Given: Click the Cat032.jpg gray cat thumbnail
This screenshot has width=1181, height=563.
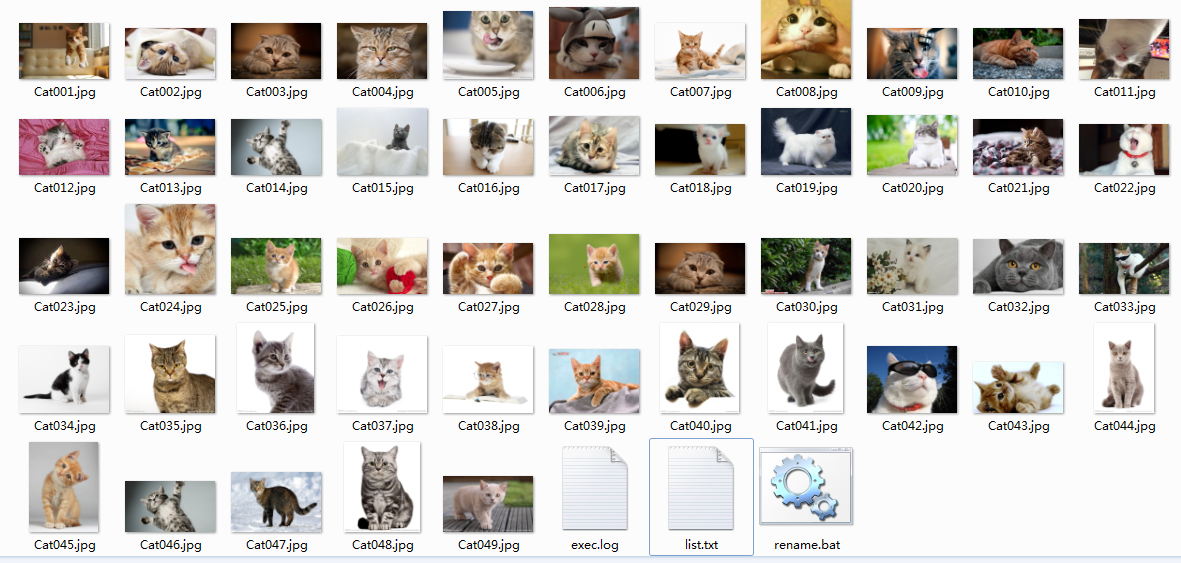Looking at the screenshot, I should click(x=1018, y=267).
